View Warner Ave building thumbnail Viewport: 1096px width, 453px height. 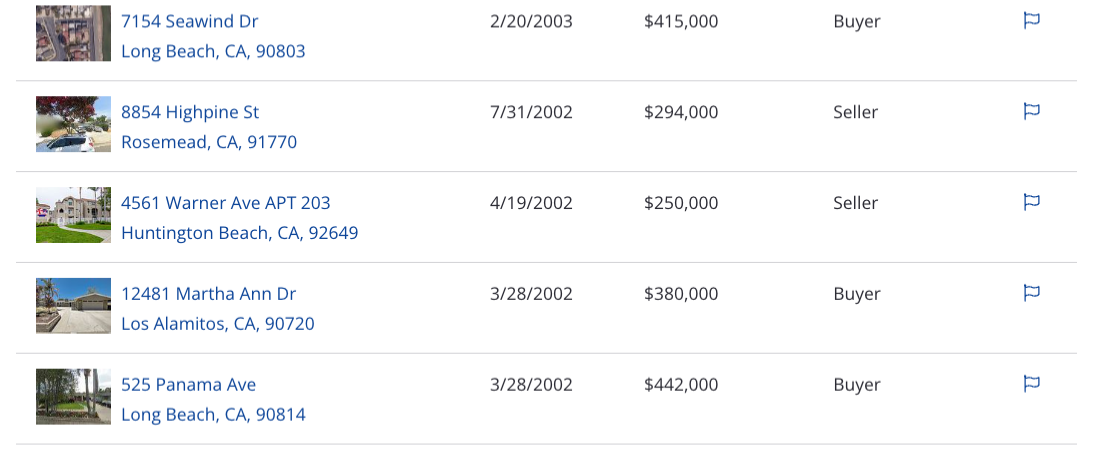click(x=73, y=215)
